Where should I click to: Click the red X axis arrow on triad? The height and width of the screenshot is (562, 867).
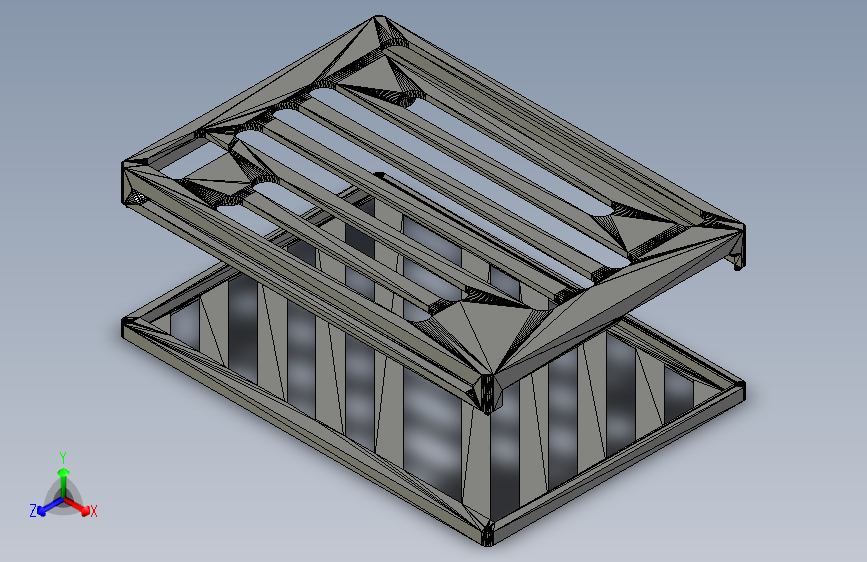pyautogui.click(x=77, y=506)
